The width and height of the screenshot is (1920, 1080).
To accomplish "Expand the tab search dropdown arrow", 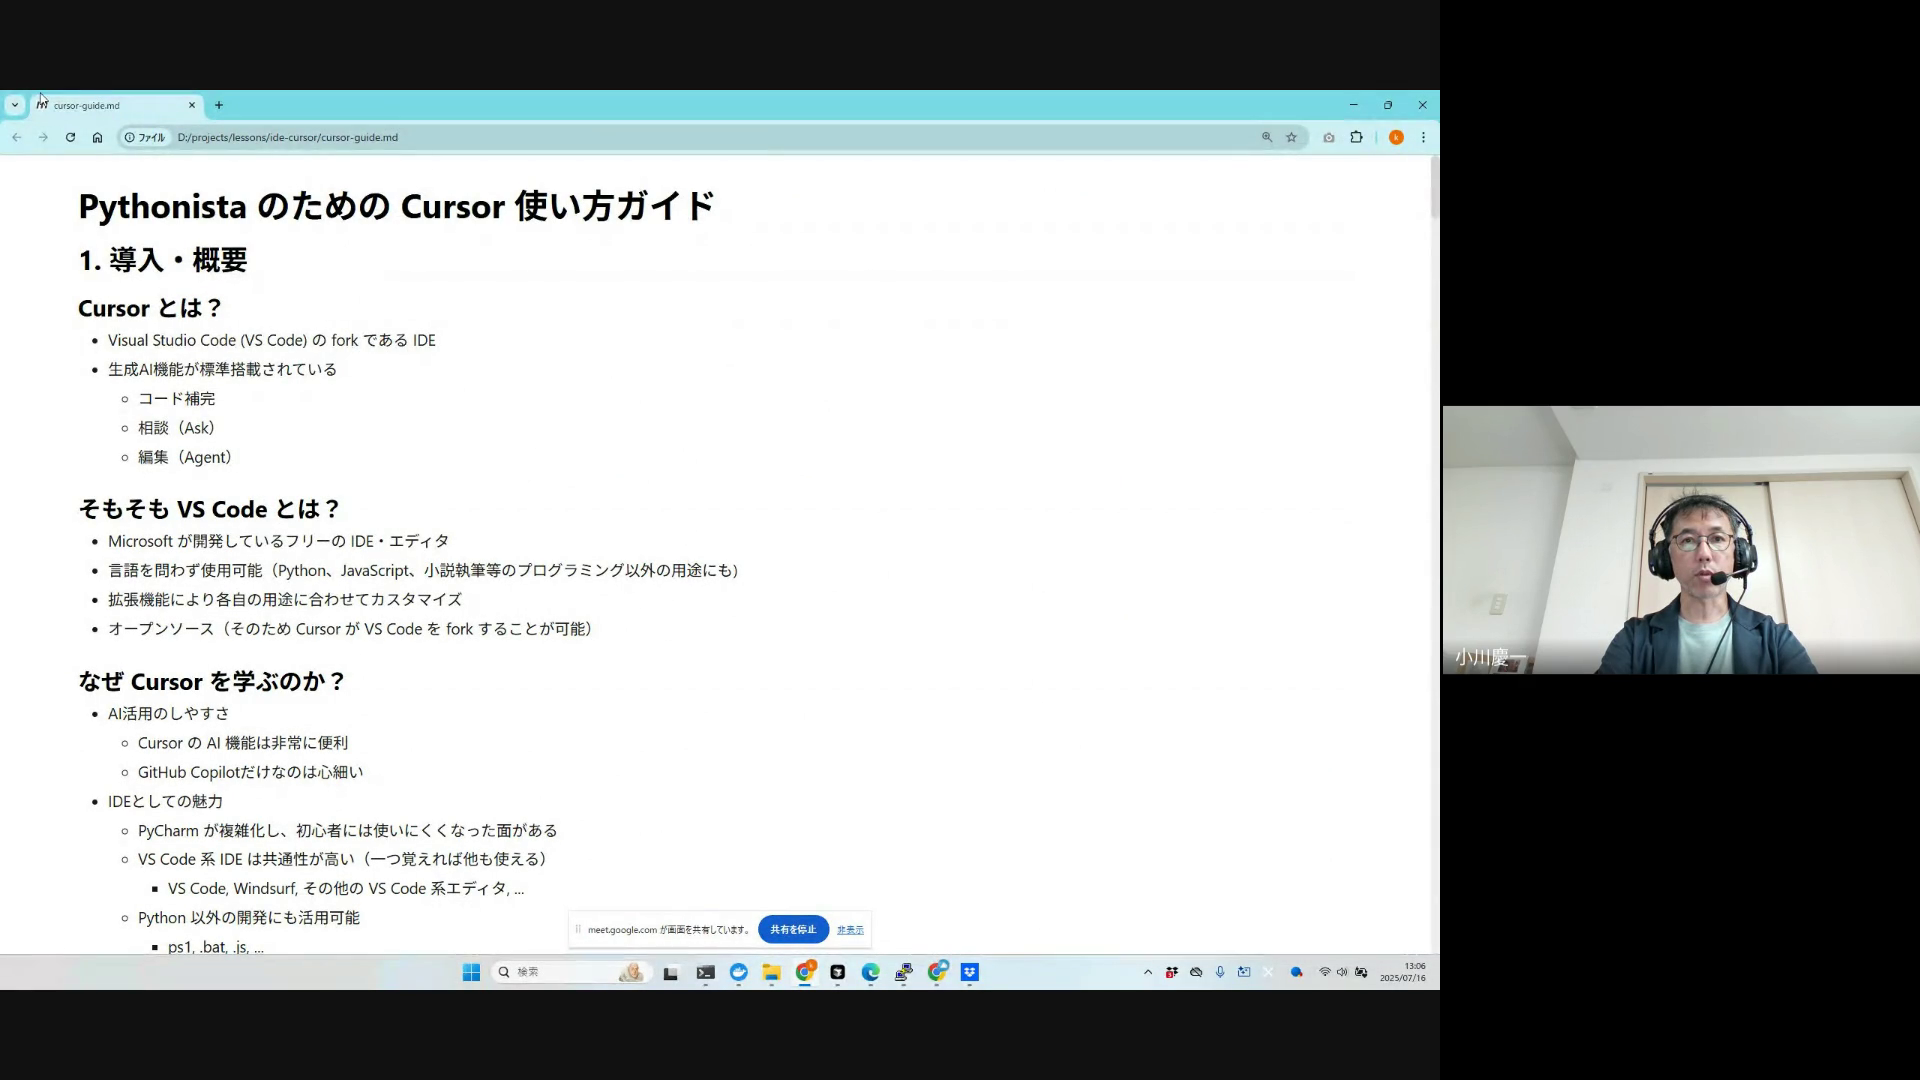I will click(14, 105).
